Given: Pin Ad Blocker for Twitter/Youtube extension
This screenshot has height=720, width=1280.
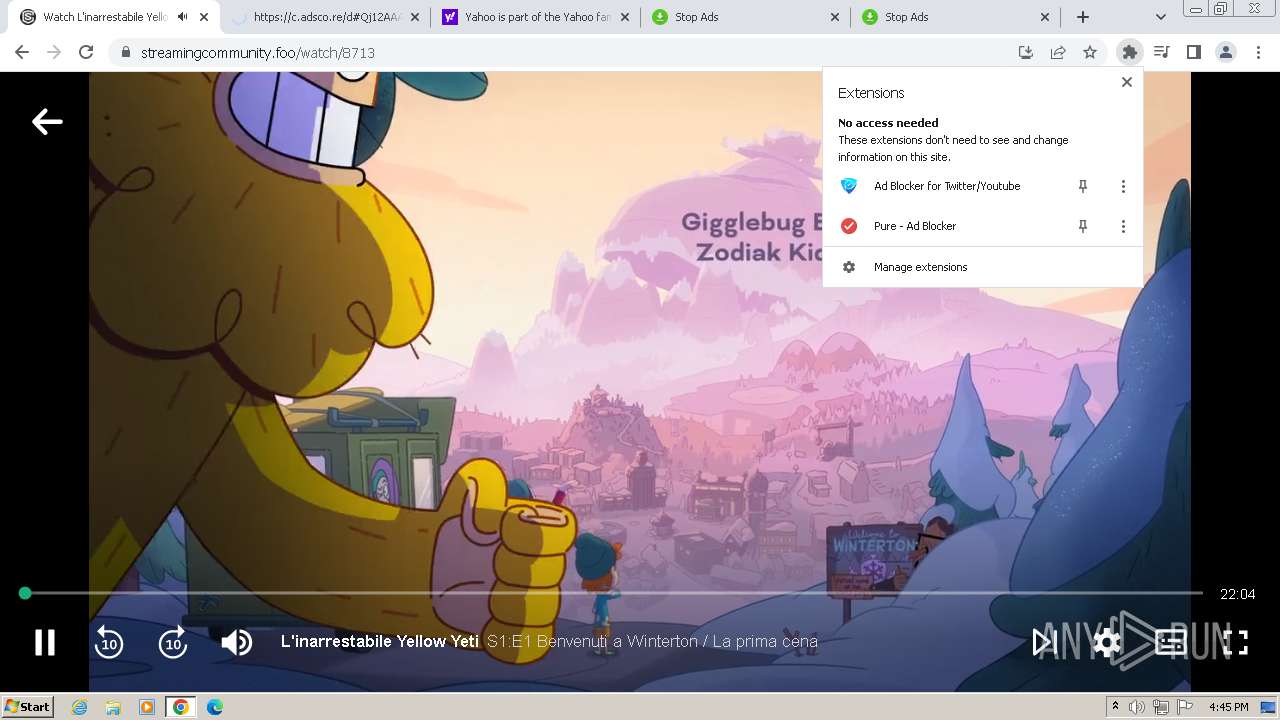Looking at the screenshot, I should click(1082, 186).
